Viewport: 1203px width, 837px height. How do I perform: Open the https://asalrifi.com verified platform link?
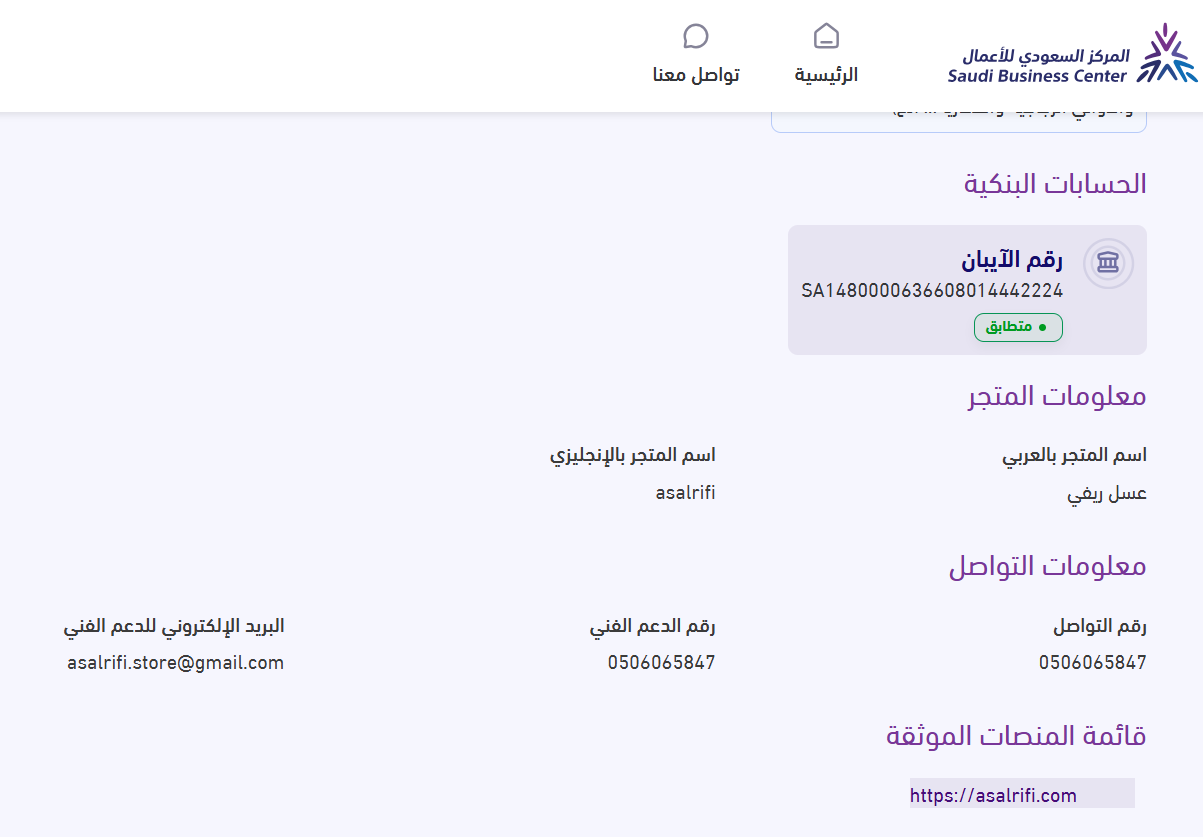[x=993, y=795]
